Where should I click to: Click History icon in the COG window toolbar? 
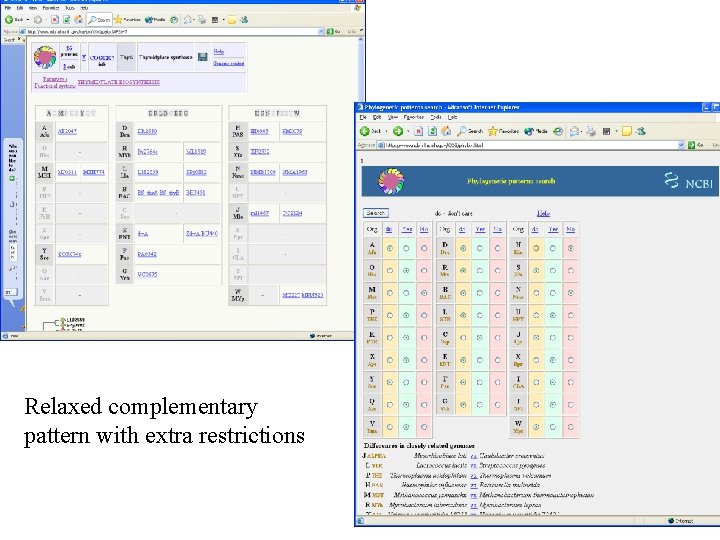[174, 20]
